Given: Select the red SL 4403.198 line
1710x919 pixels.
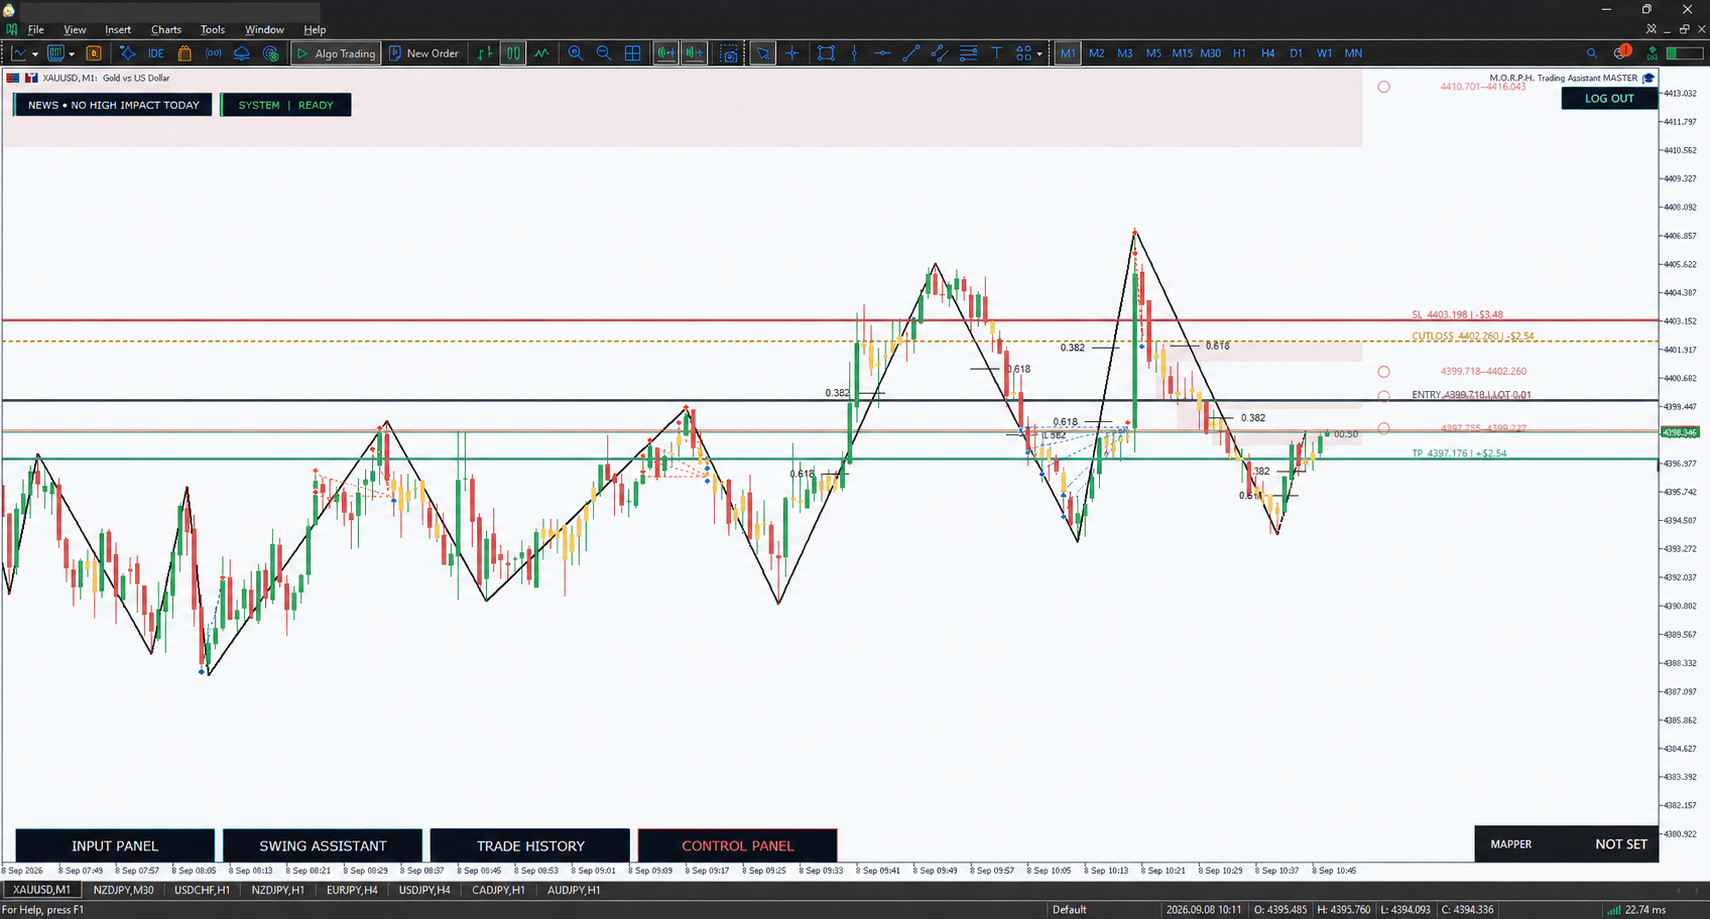Looking at the screenshot, I should tap(830, 321).
